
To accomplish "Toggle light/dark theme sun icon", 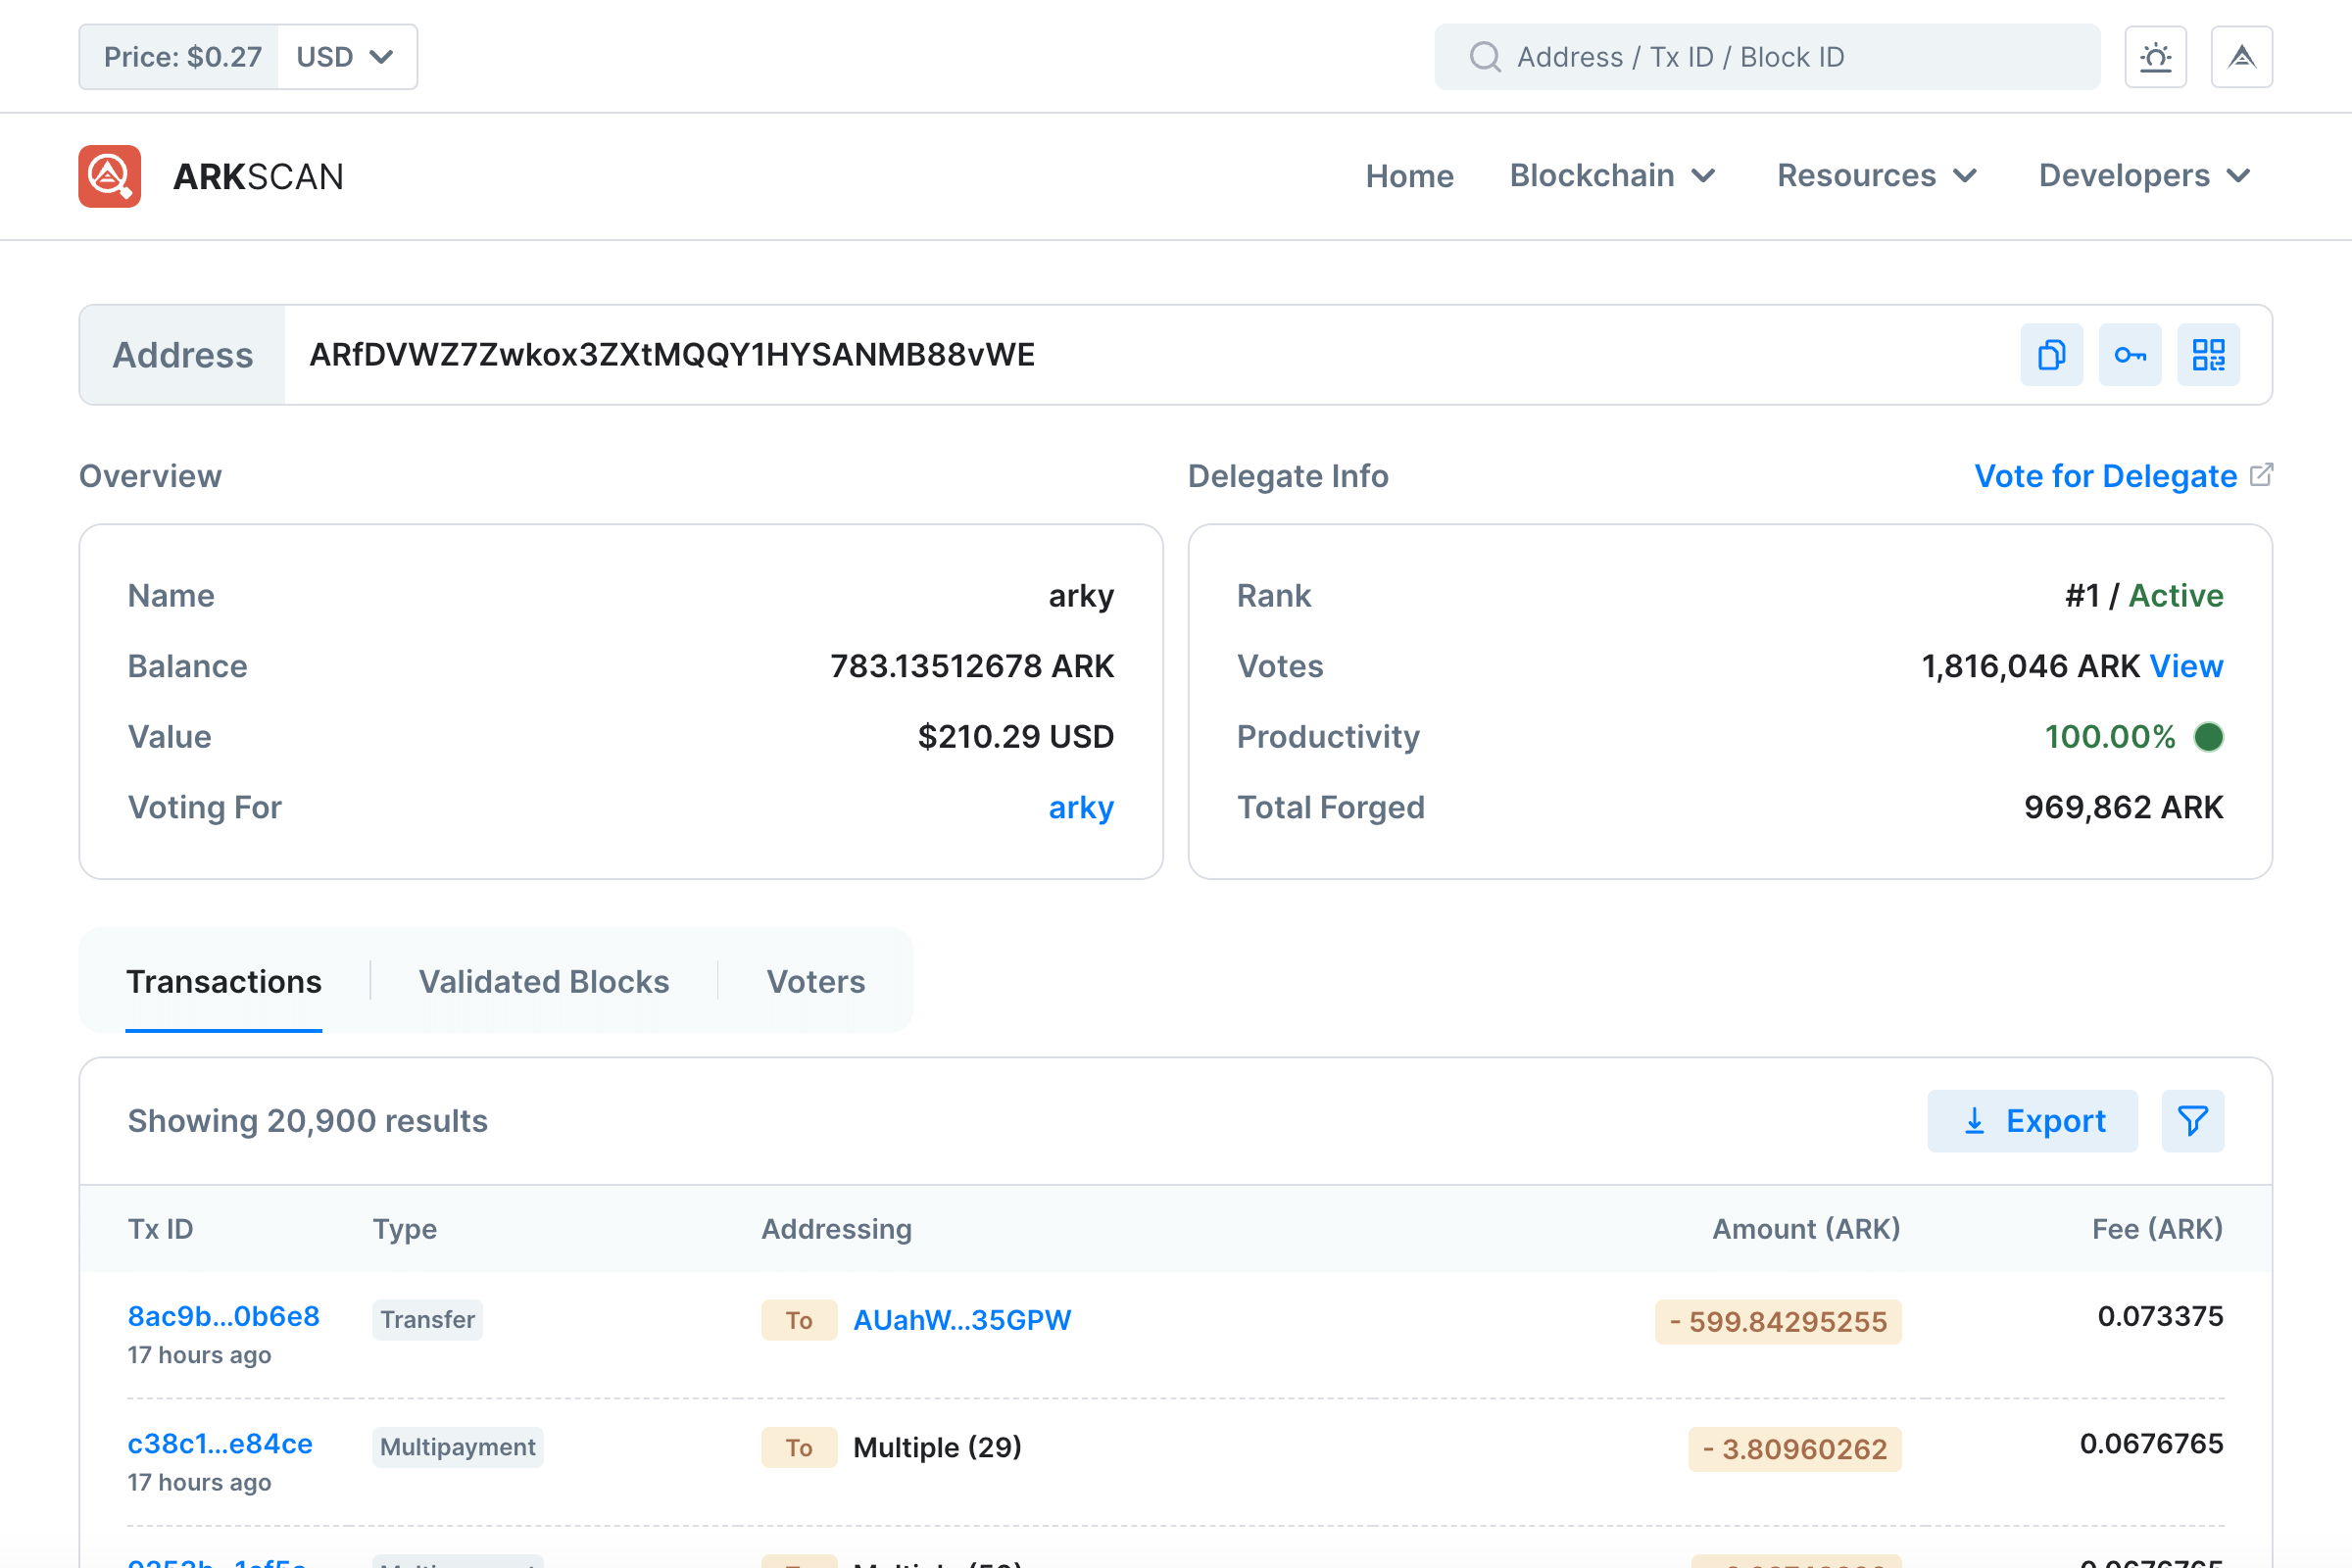I will (2155, 57).
